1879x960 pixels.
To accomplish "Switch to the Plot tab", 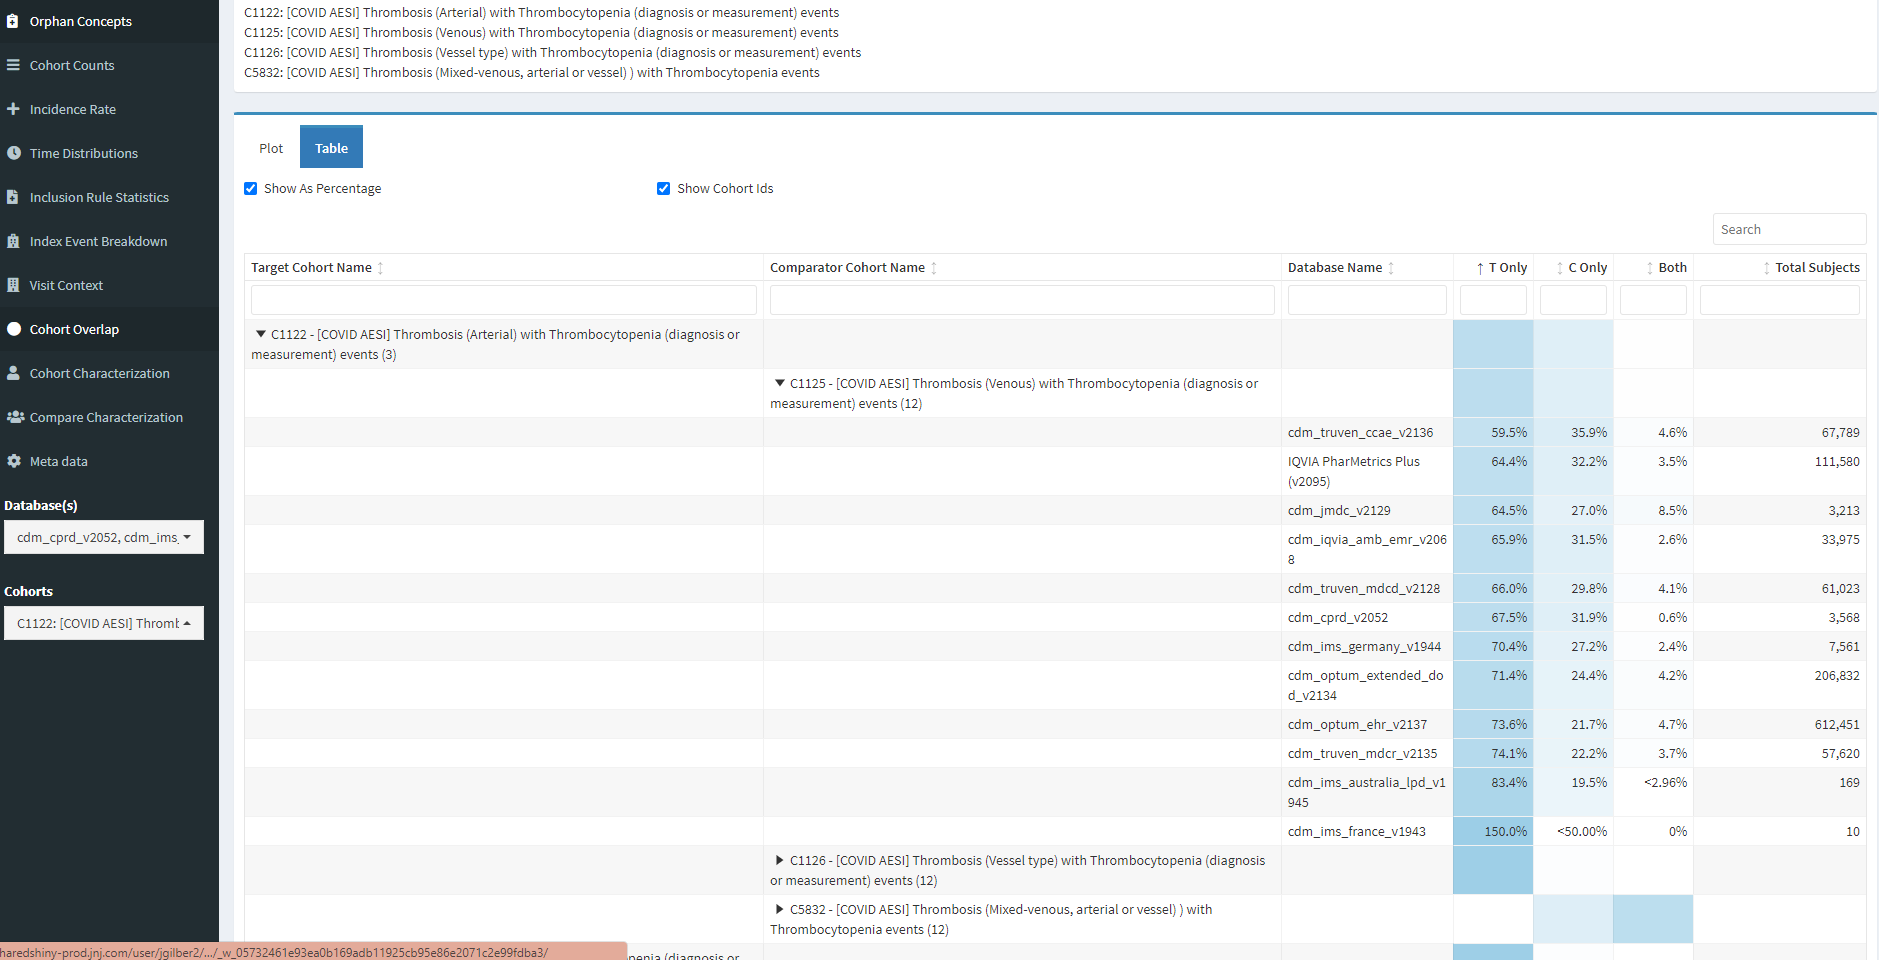I will [x=270, y=147].
